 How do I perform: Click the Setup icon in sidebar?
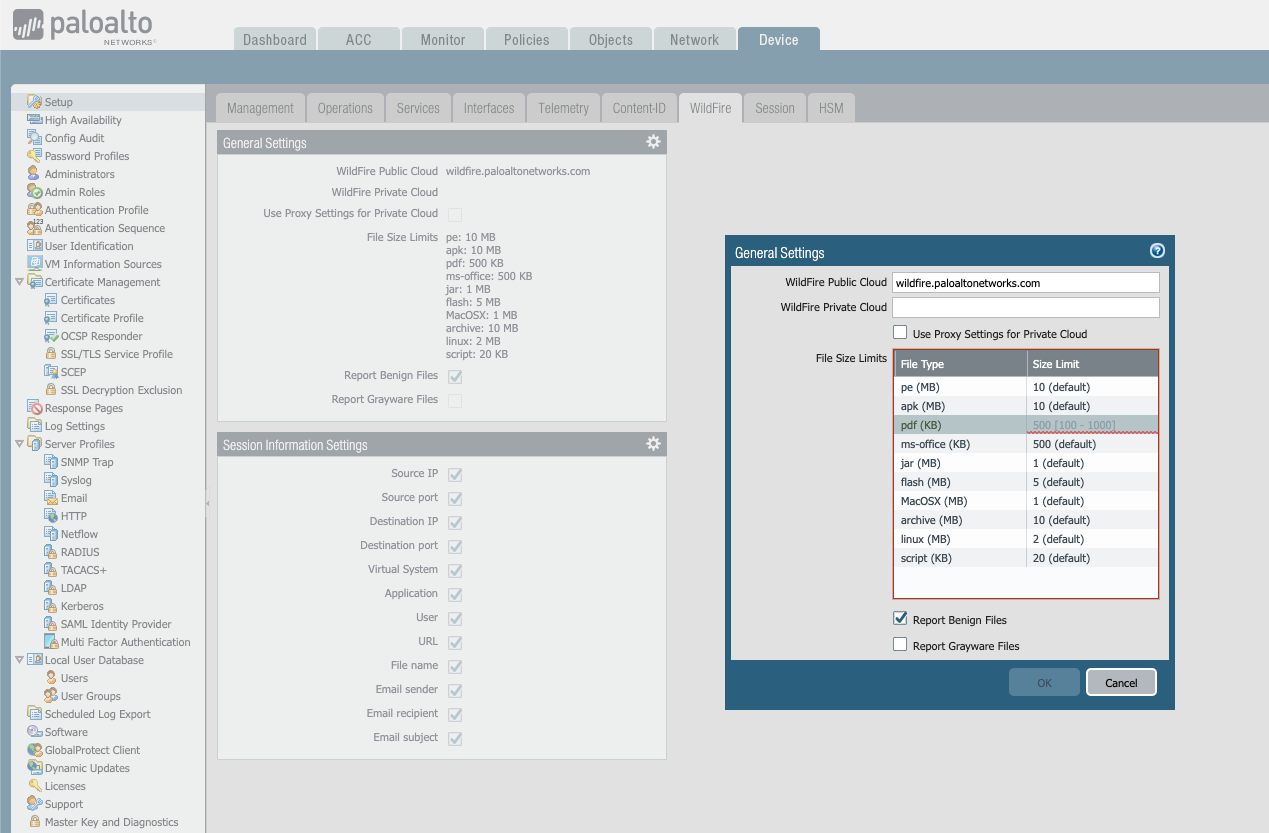35,102
